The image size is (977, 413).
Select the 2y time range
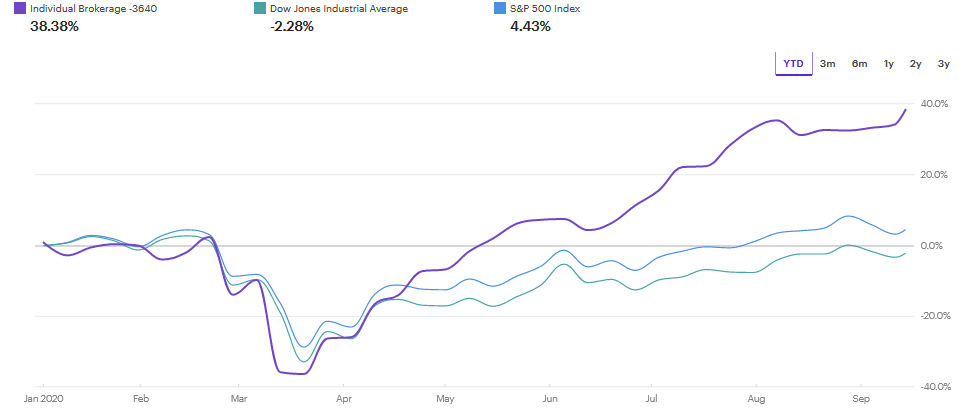(x=916, y=64)
